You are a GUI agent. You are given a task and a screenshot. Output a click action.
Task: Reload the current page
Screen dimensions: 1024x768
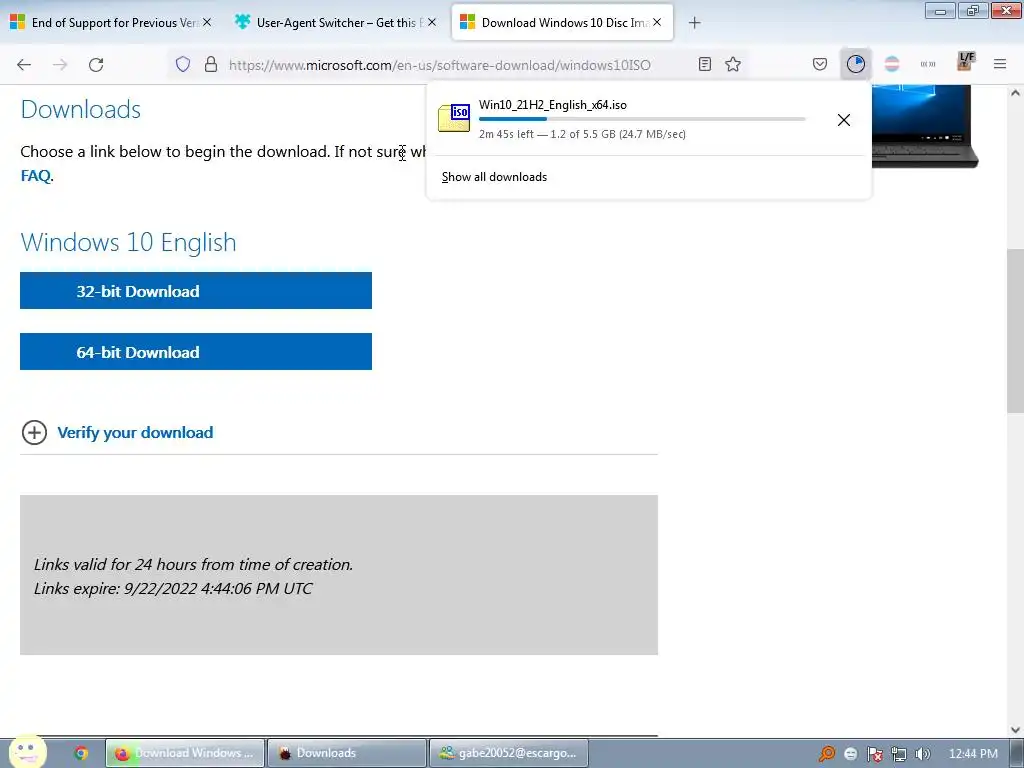[96, 65]
